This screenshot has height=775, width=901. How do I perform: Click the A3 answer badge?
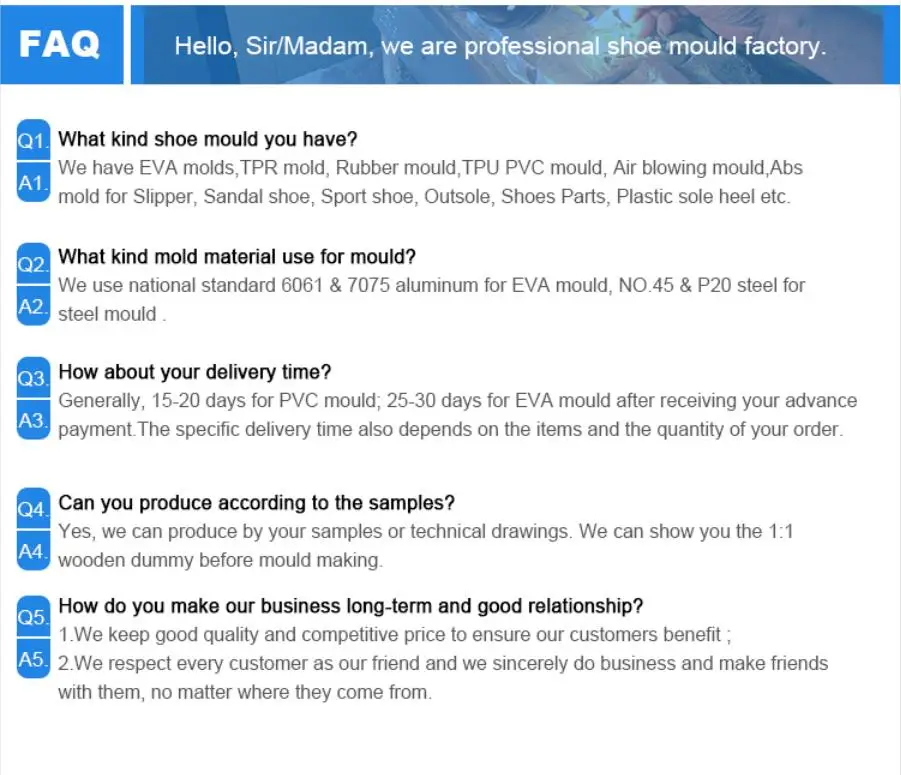(x=33, y=420)
